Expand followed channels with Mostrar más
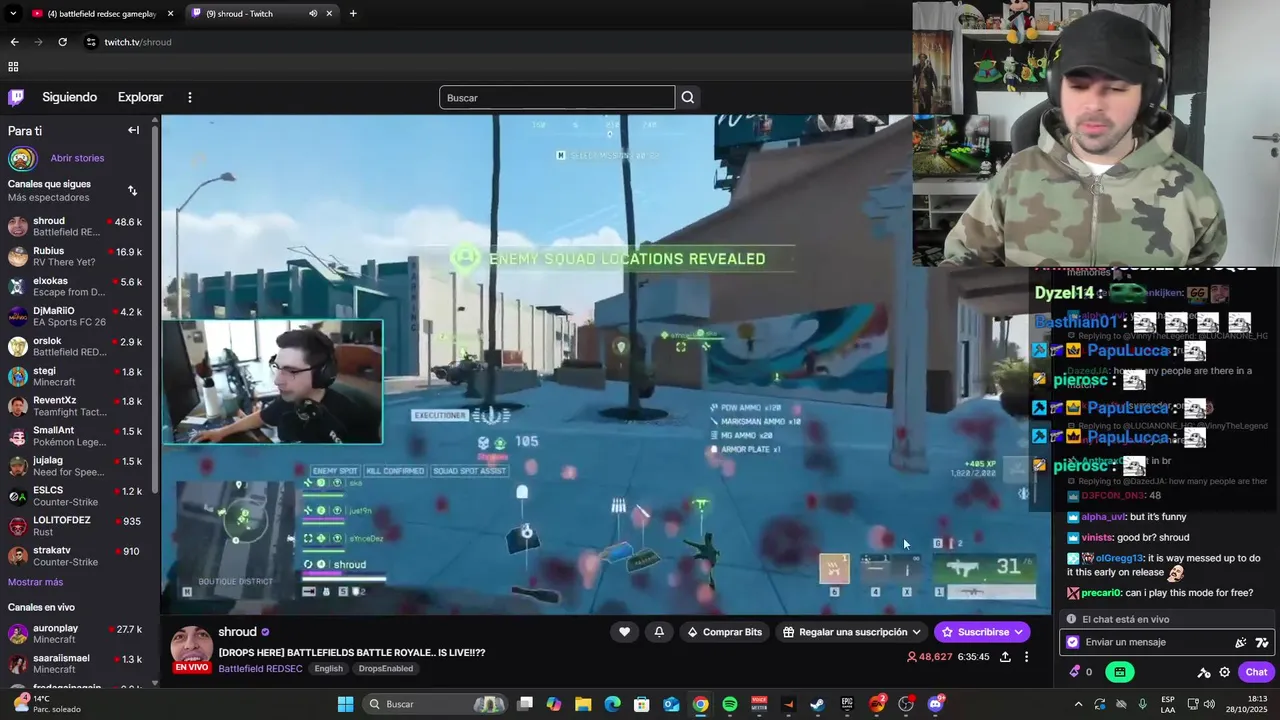 pyautogui.click(x=35, y=582)
